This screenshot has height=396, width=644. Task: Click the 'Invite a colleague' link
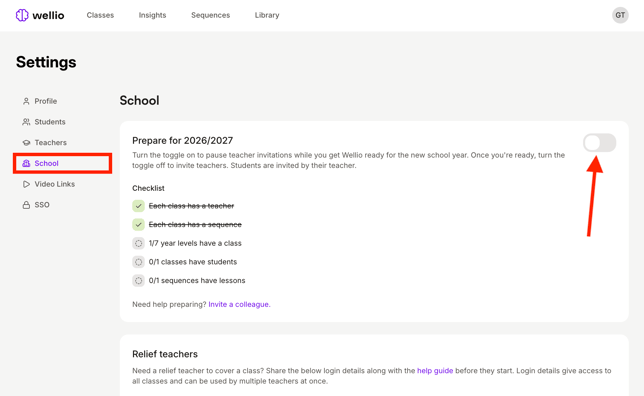[x=239, y=304]
